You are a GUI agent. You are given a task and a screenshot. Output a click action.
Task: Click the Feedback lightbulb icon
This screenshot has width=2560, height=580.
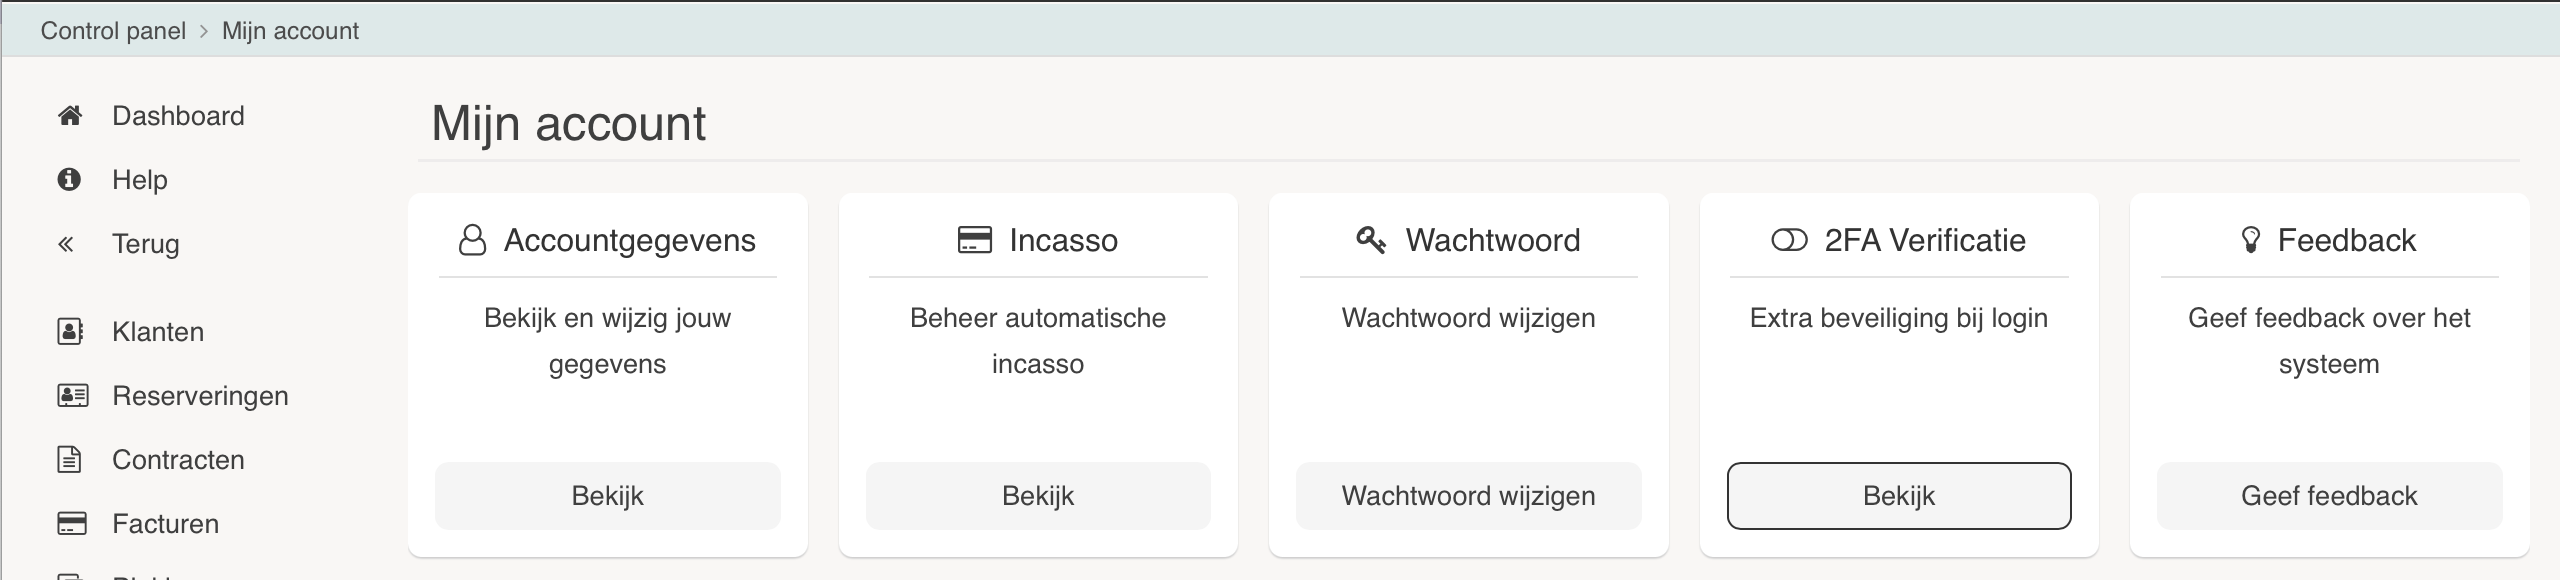point(2250,240)
